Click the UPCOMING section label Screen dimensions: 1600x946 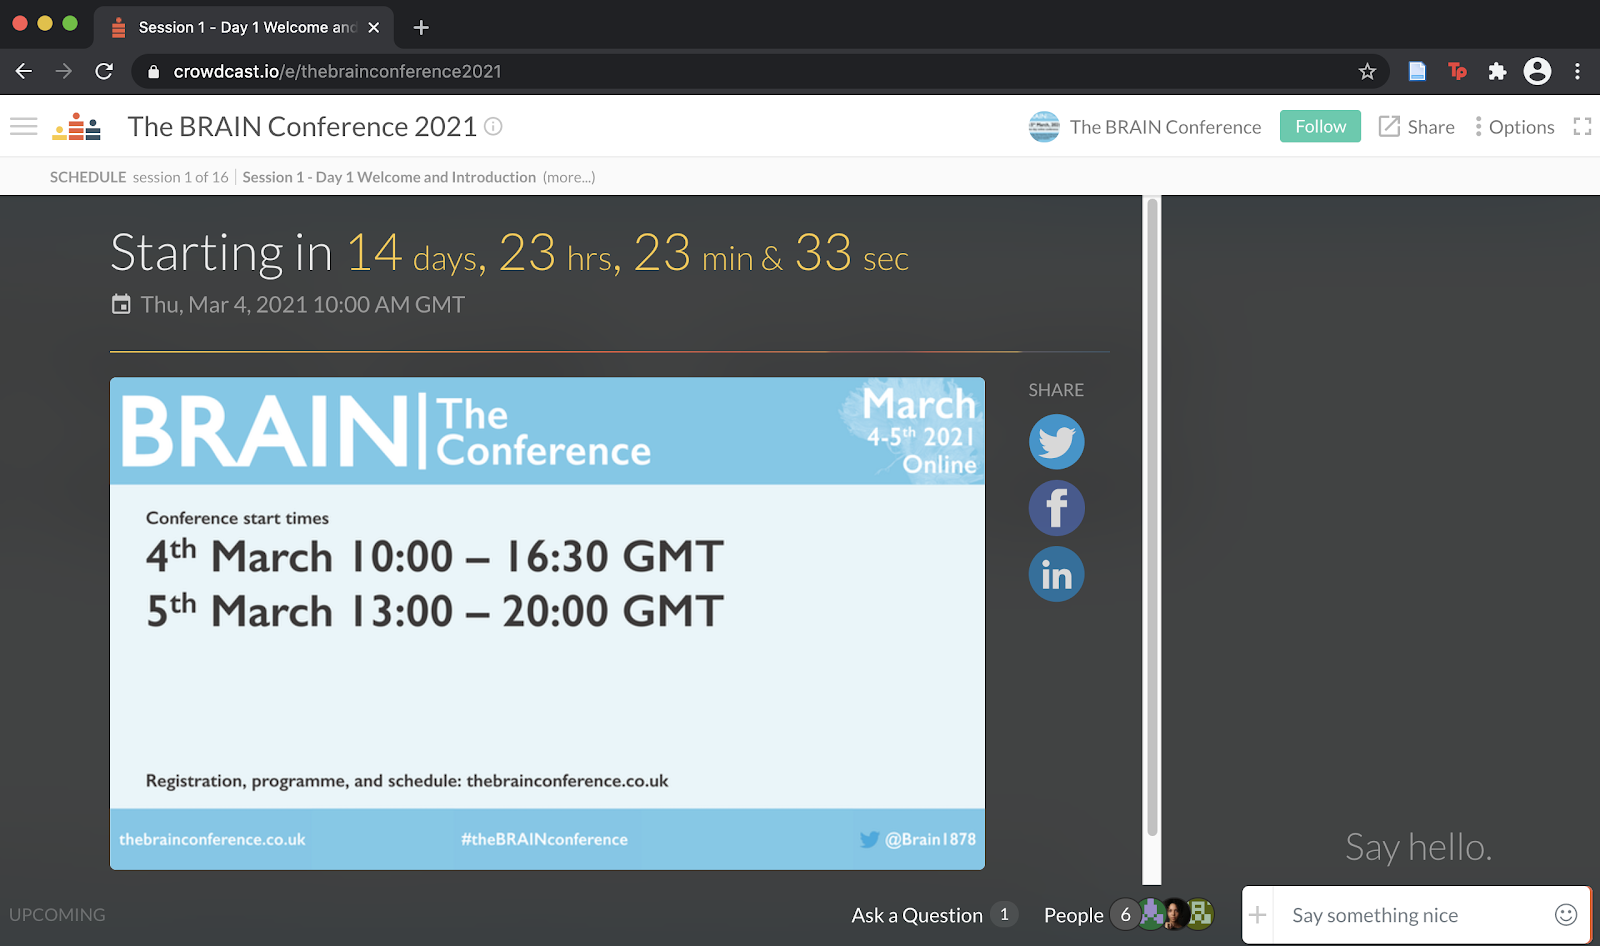(x=57, y=915)
